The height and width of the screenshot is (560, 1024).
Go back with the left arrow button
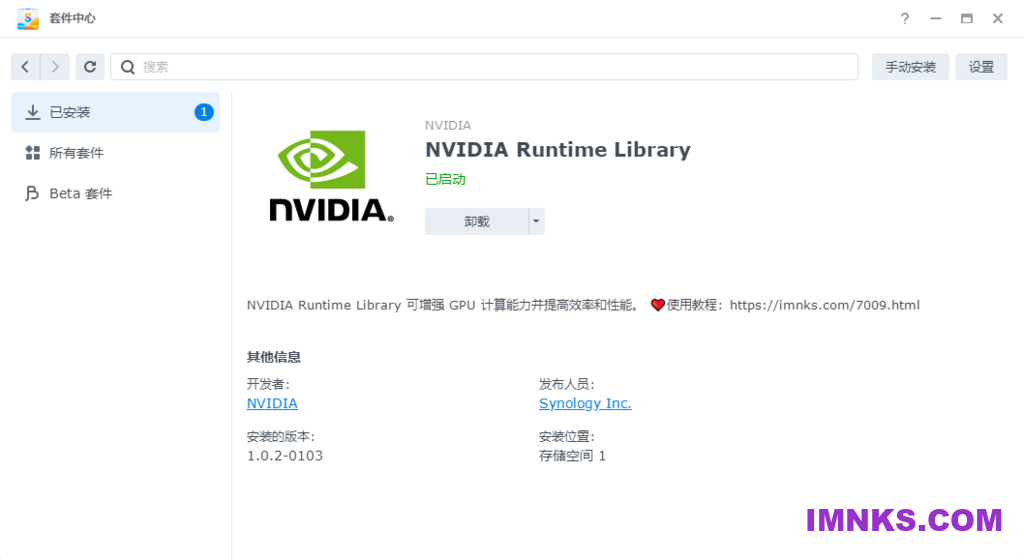coord(25,67)
